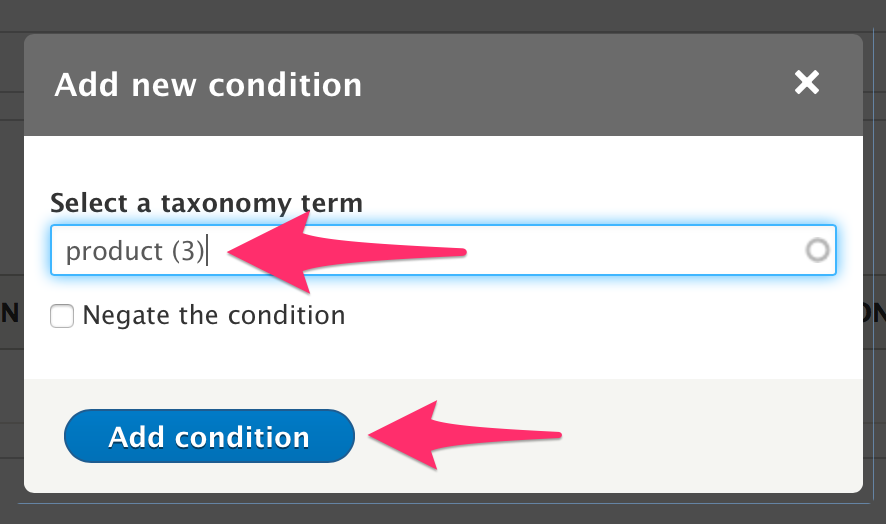Image resolution: width=886 pixels, height=524 pixels.
Task: Click empty white space beside the Negate checkbox label
Action: tap(600, 317)
